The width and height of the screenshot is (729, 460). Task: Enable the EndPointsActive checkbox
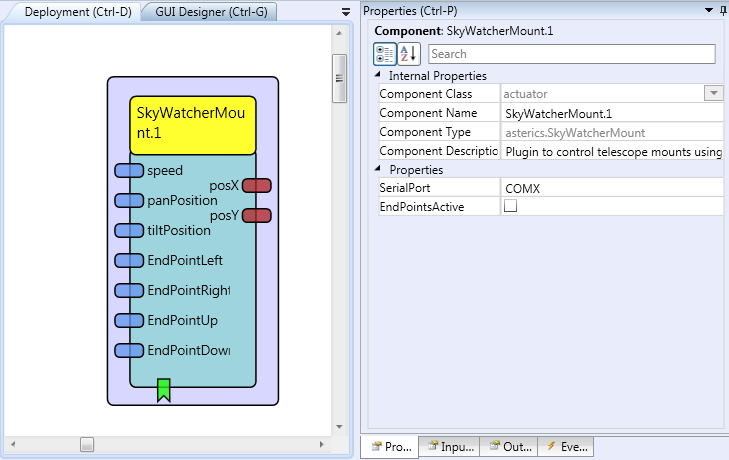(510, 206)
